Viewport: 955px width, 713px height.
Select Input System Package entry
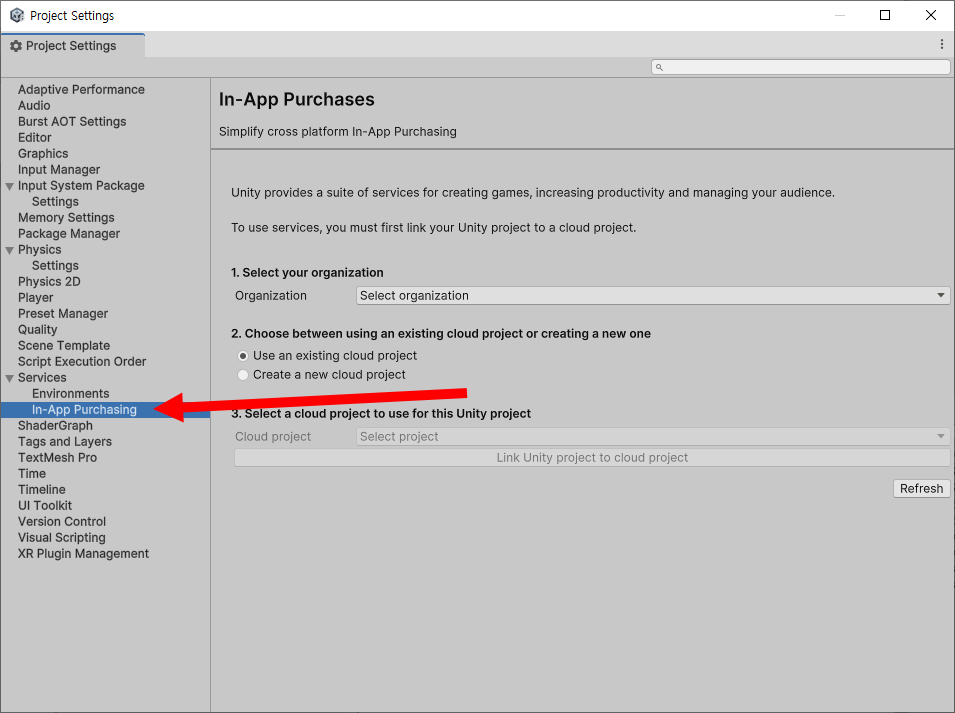(81, 186)
